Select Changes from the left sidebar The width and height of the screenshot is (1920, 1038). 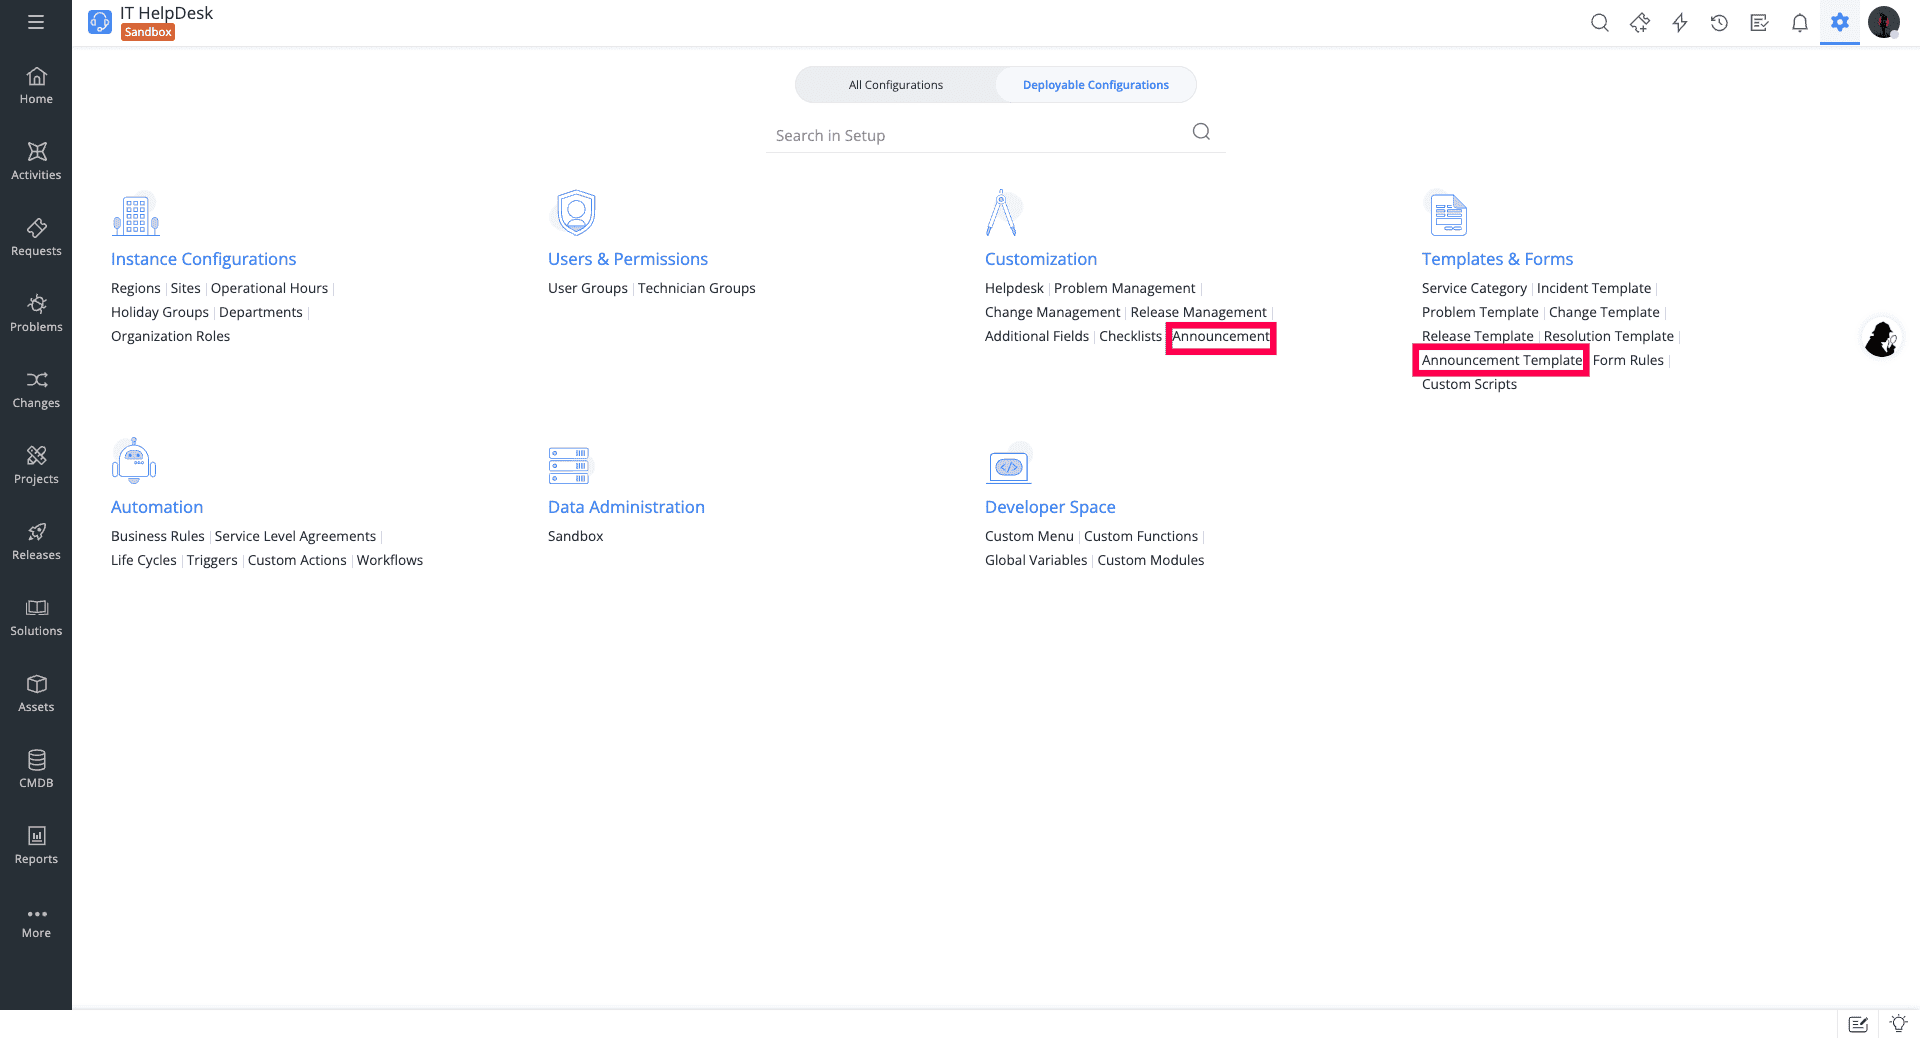(x=36, y=390)
